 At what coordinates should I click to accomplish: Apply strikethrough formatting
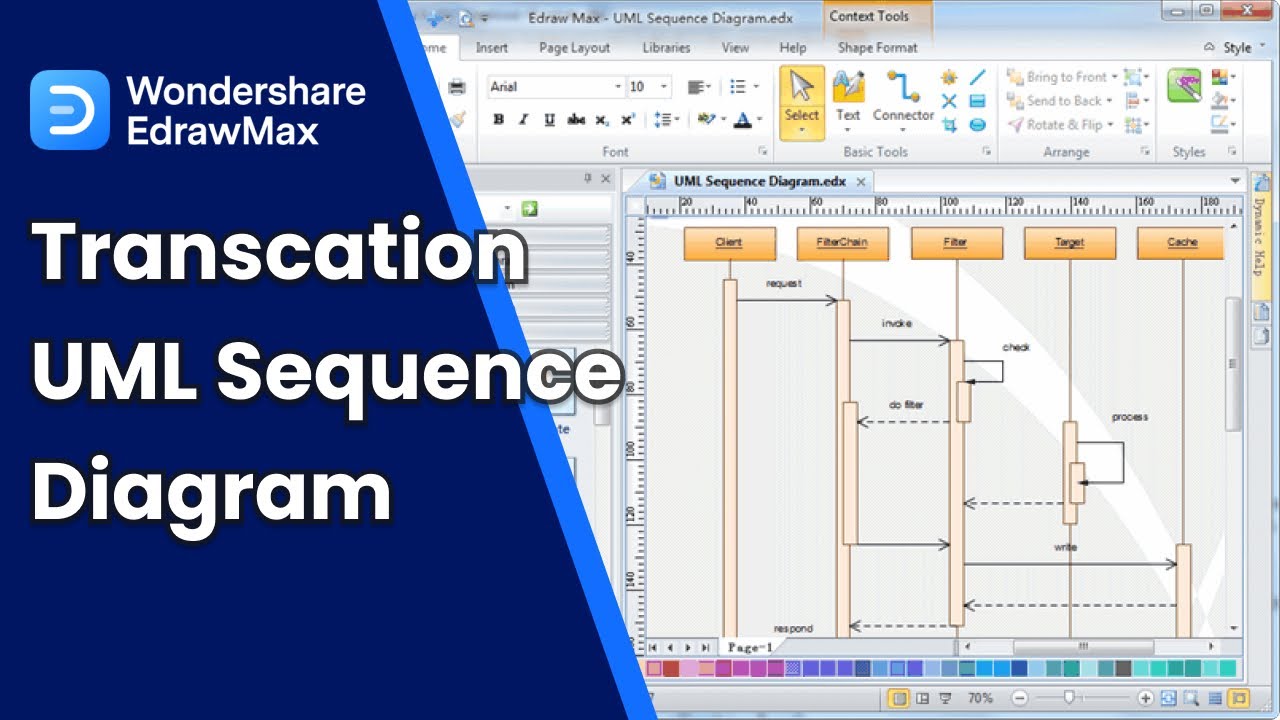tap(576, 119)
